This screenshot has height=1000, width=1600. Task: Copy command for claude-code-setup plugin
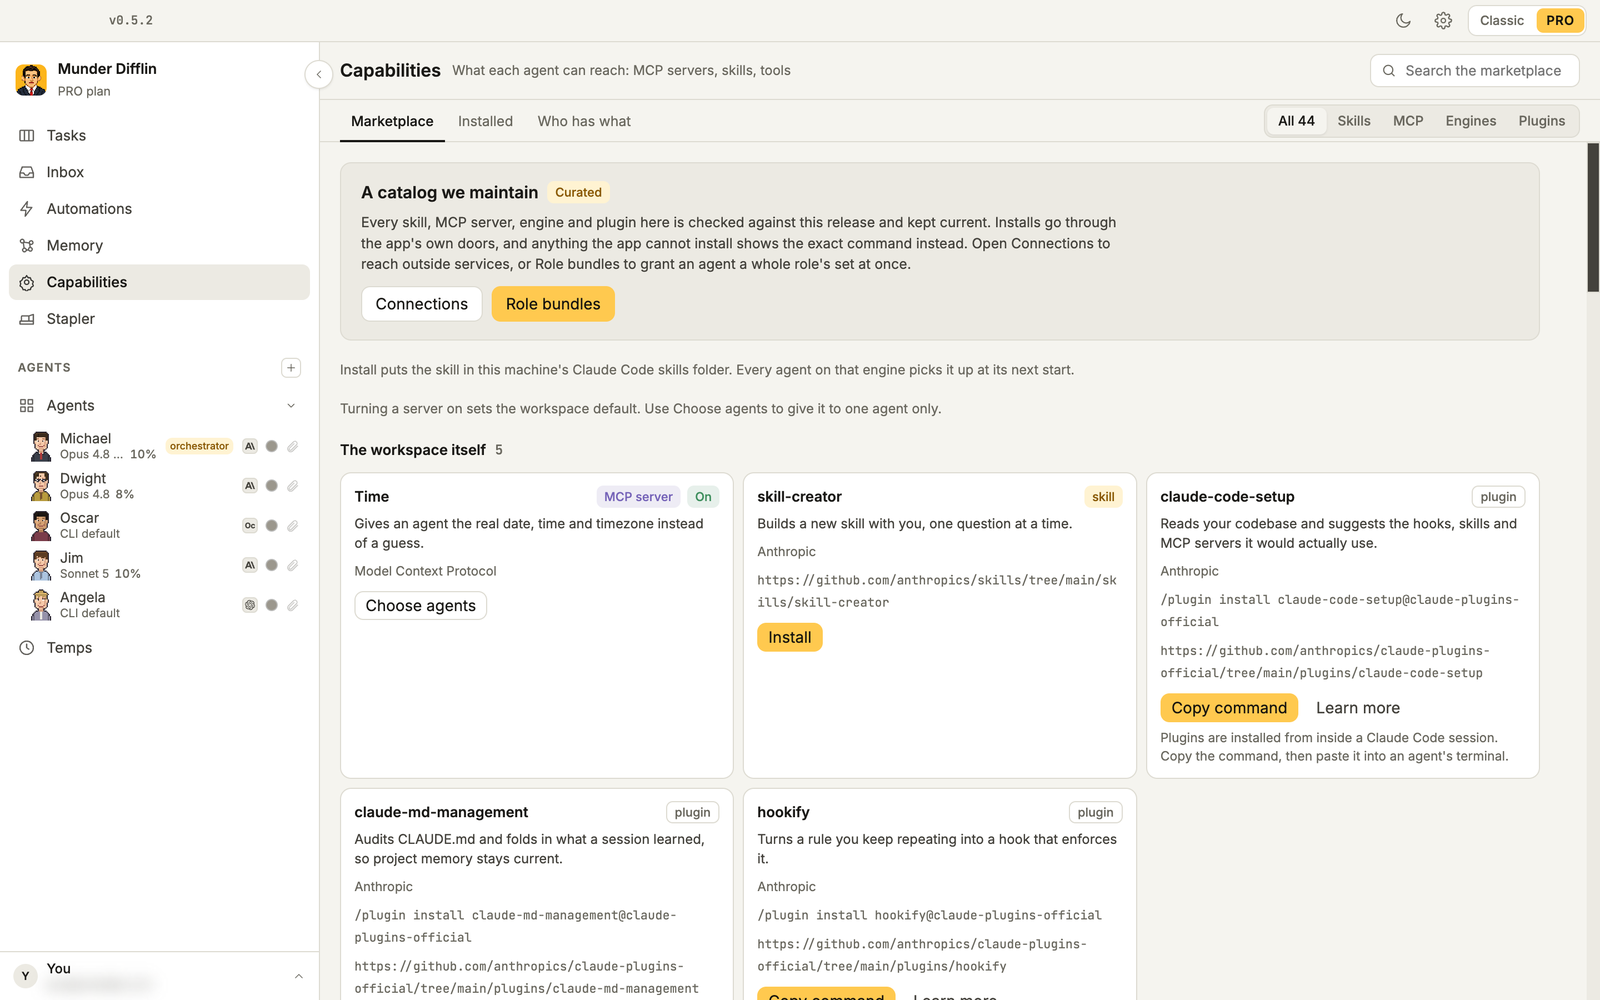(x=1229, y=708)
